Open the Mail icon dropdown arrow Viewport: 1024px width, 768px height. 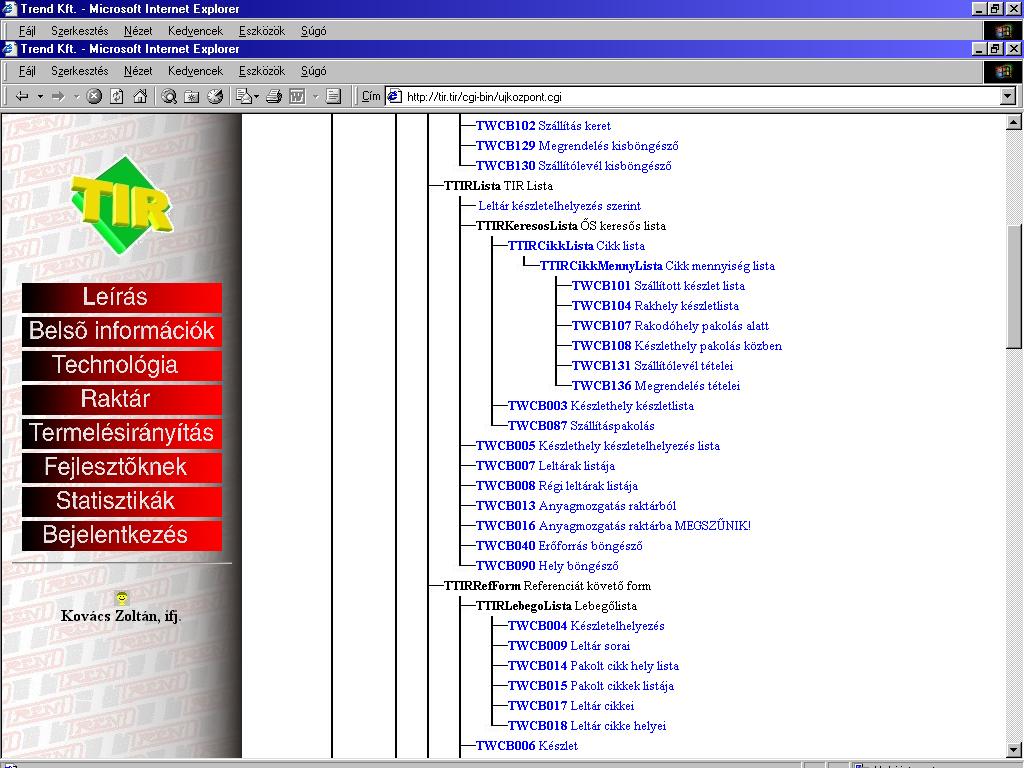click(257, 97)
